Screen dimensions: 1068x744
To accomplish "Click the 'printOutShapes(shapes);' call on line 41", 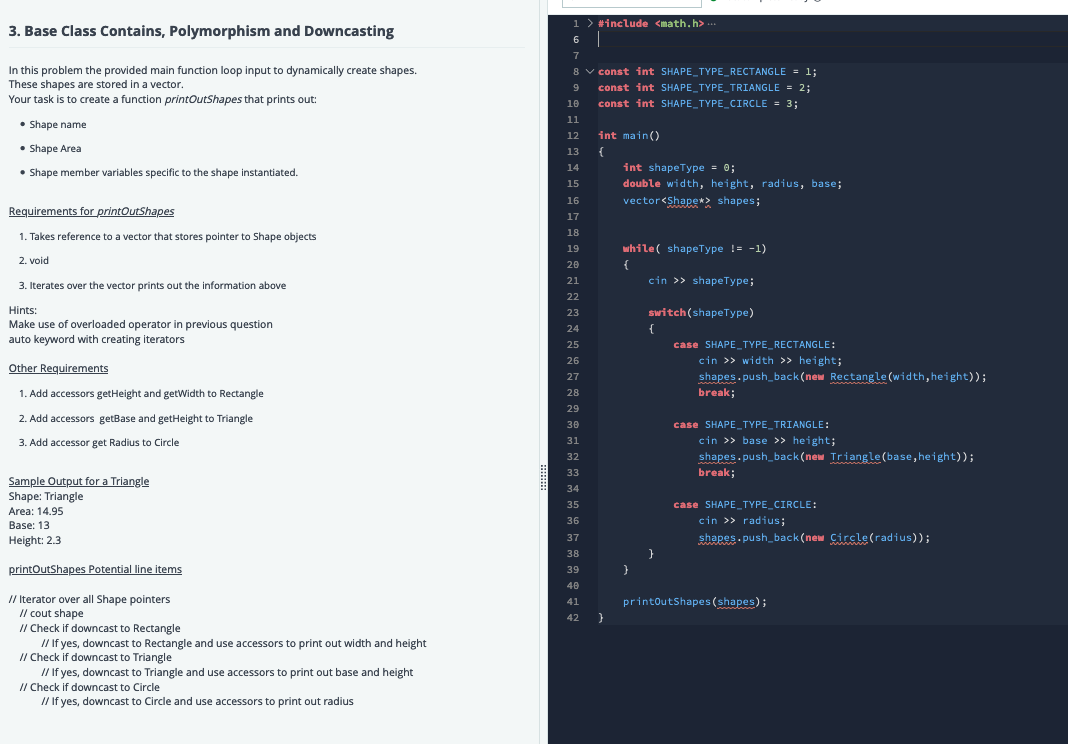I will tap(695, 602).
